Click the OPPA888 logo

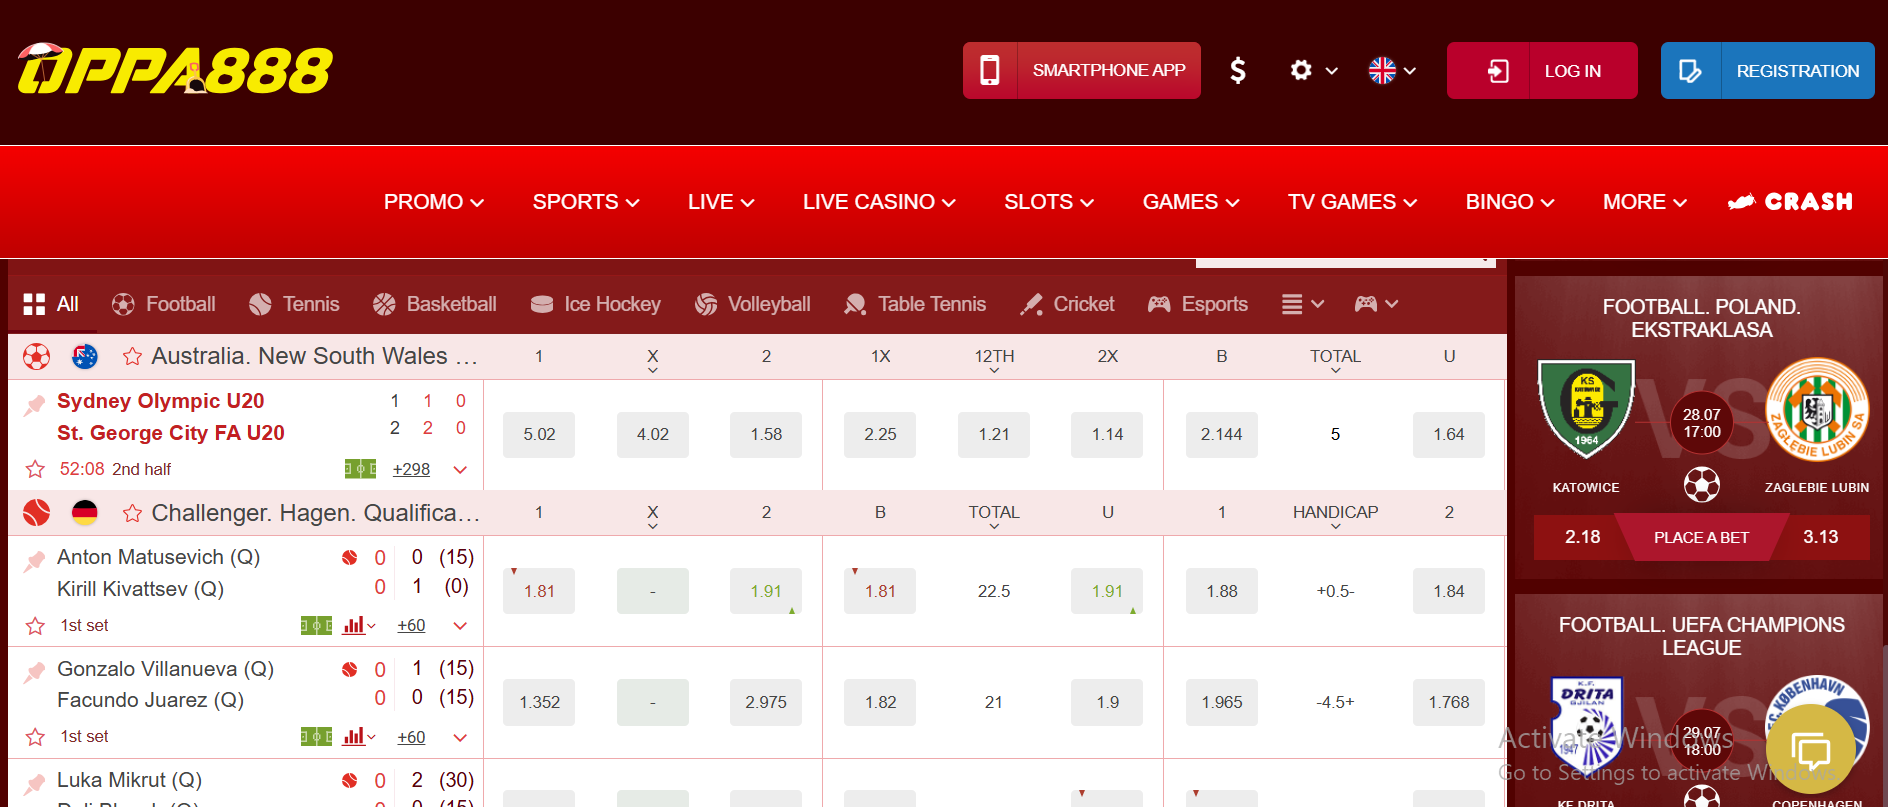pos(175,69)
